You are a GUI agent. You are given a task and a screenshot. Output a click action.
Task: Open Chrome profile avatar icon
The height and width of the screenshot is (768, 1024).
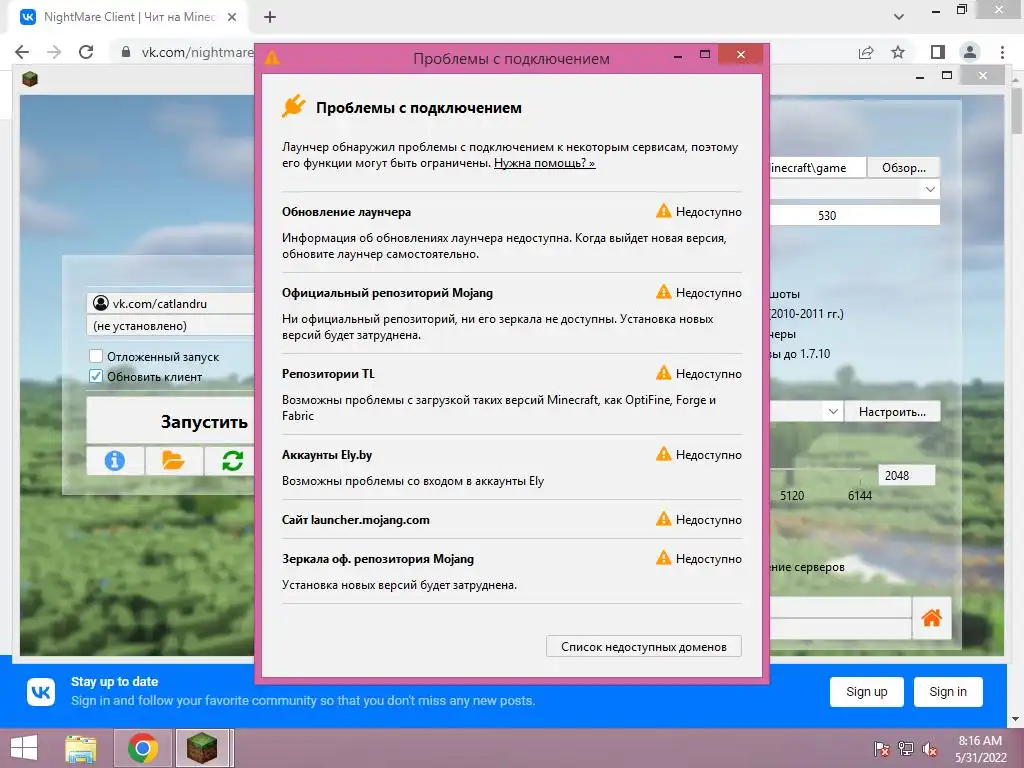(x=970, y=52)
